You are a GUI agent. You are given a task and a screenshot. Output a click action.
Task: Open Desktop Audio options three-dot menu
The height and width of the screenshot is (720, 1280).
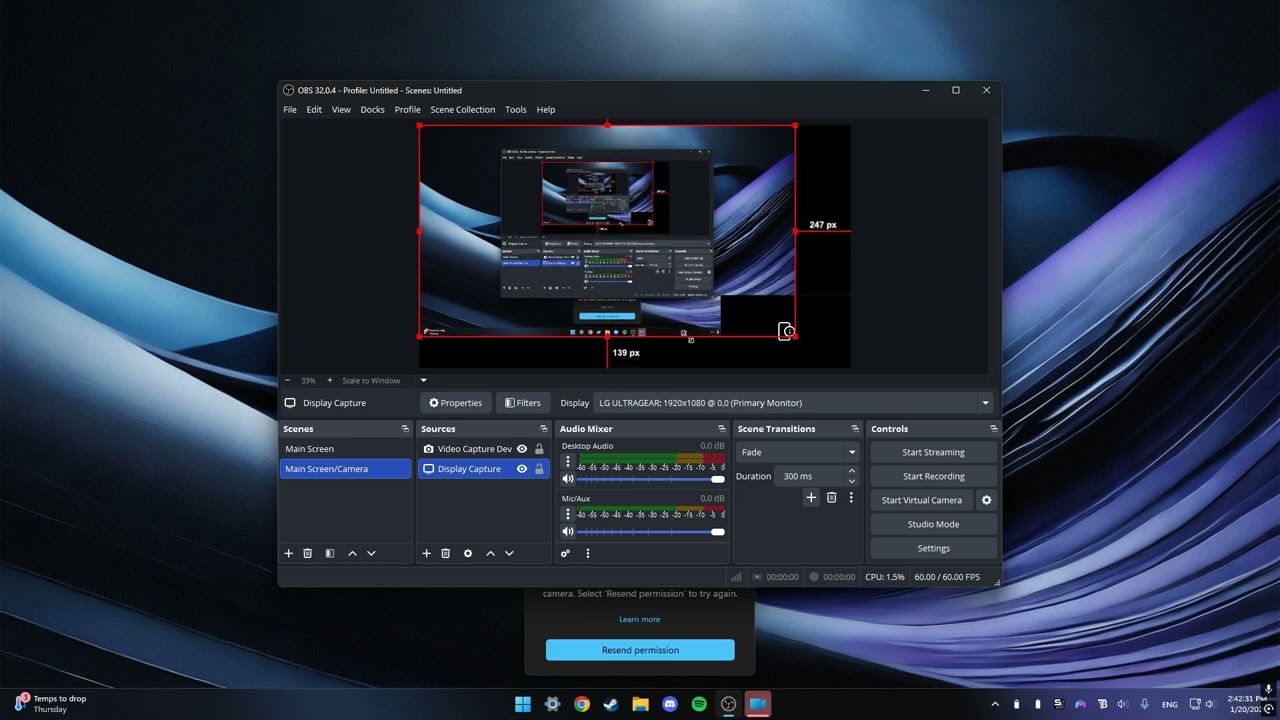(568, 461)
